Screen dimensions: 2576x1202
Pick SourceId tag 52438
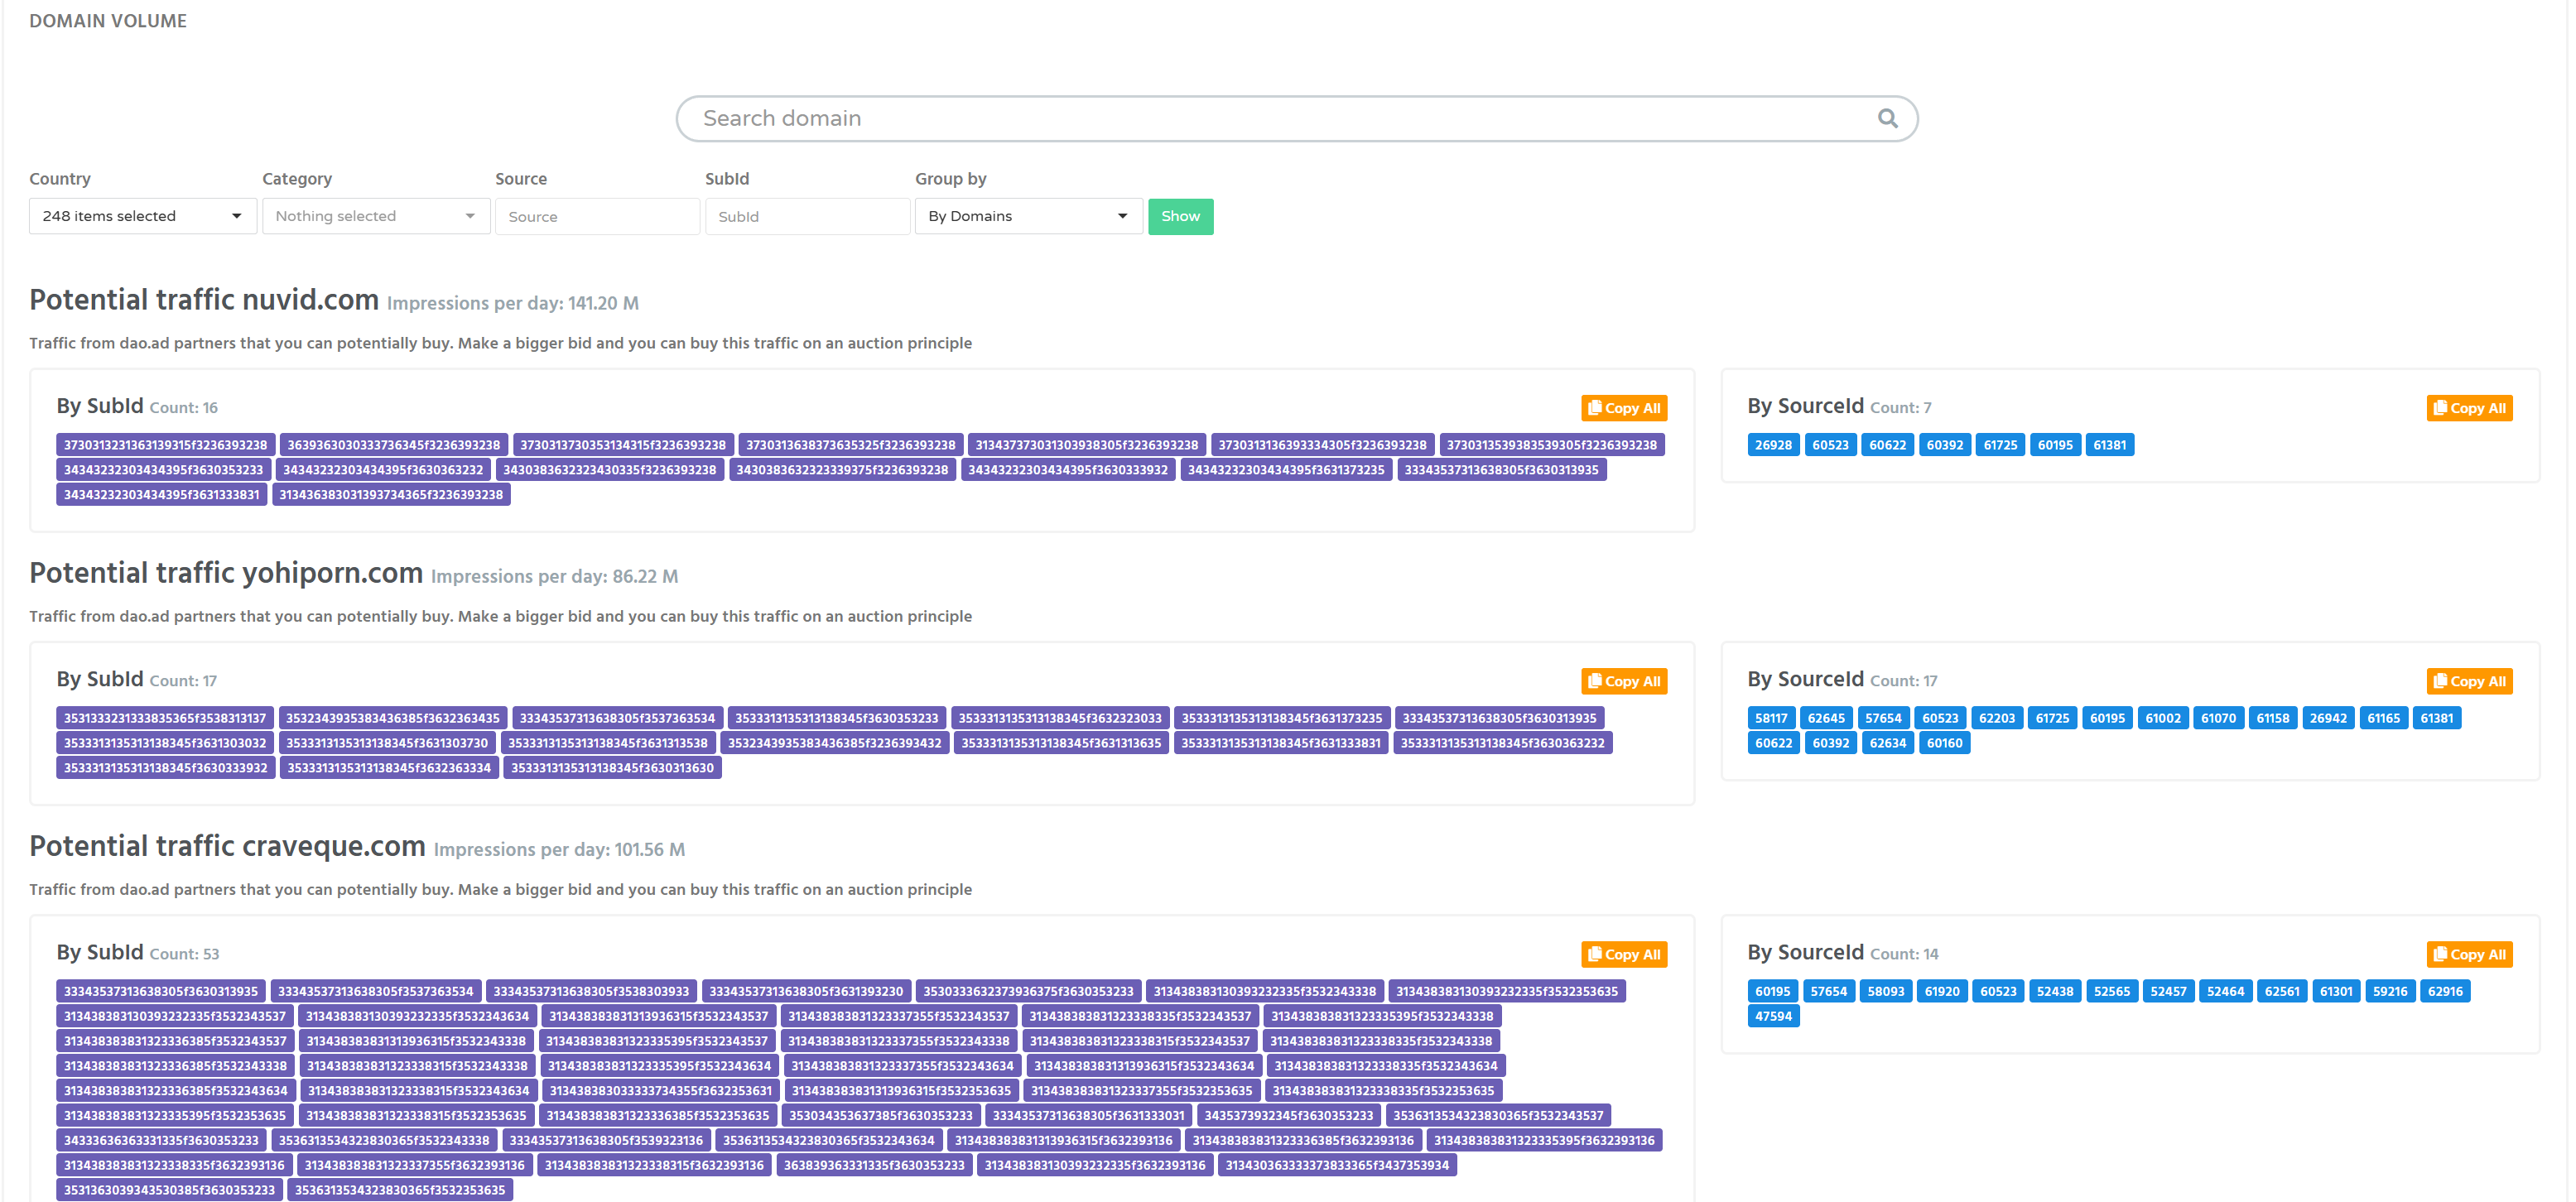pyautogui.click(x=2055, y=991)
